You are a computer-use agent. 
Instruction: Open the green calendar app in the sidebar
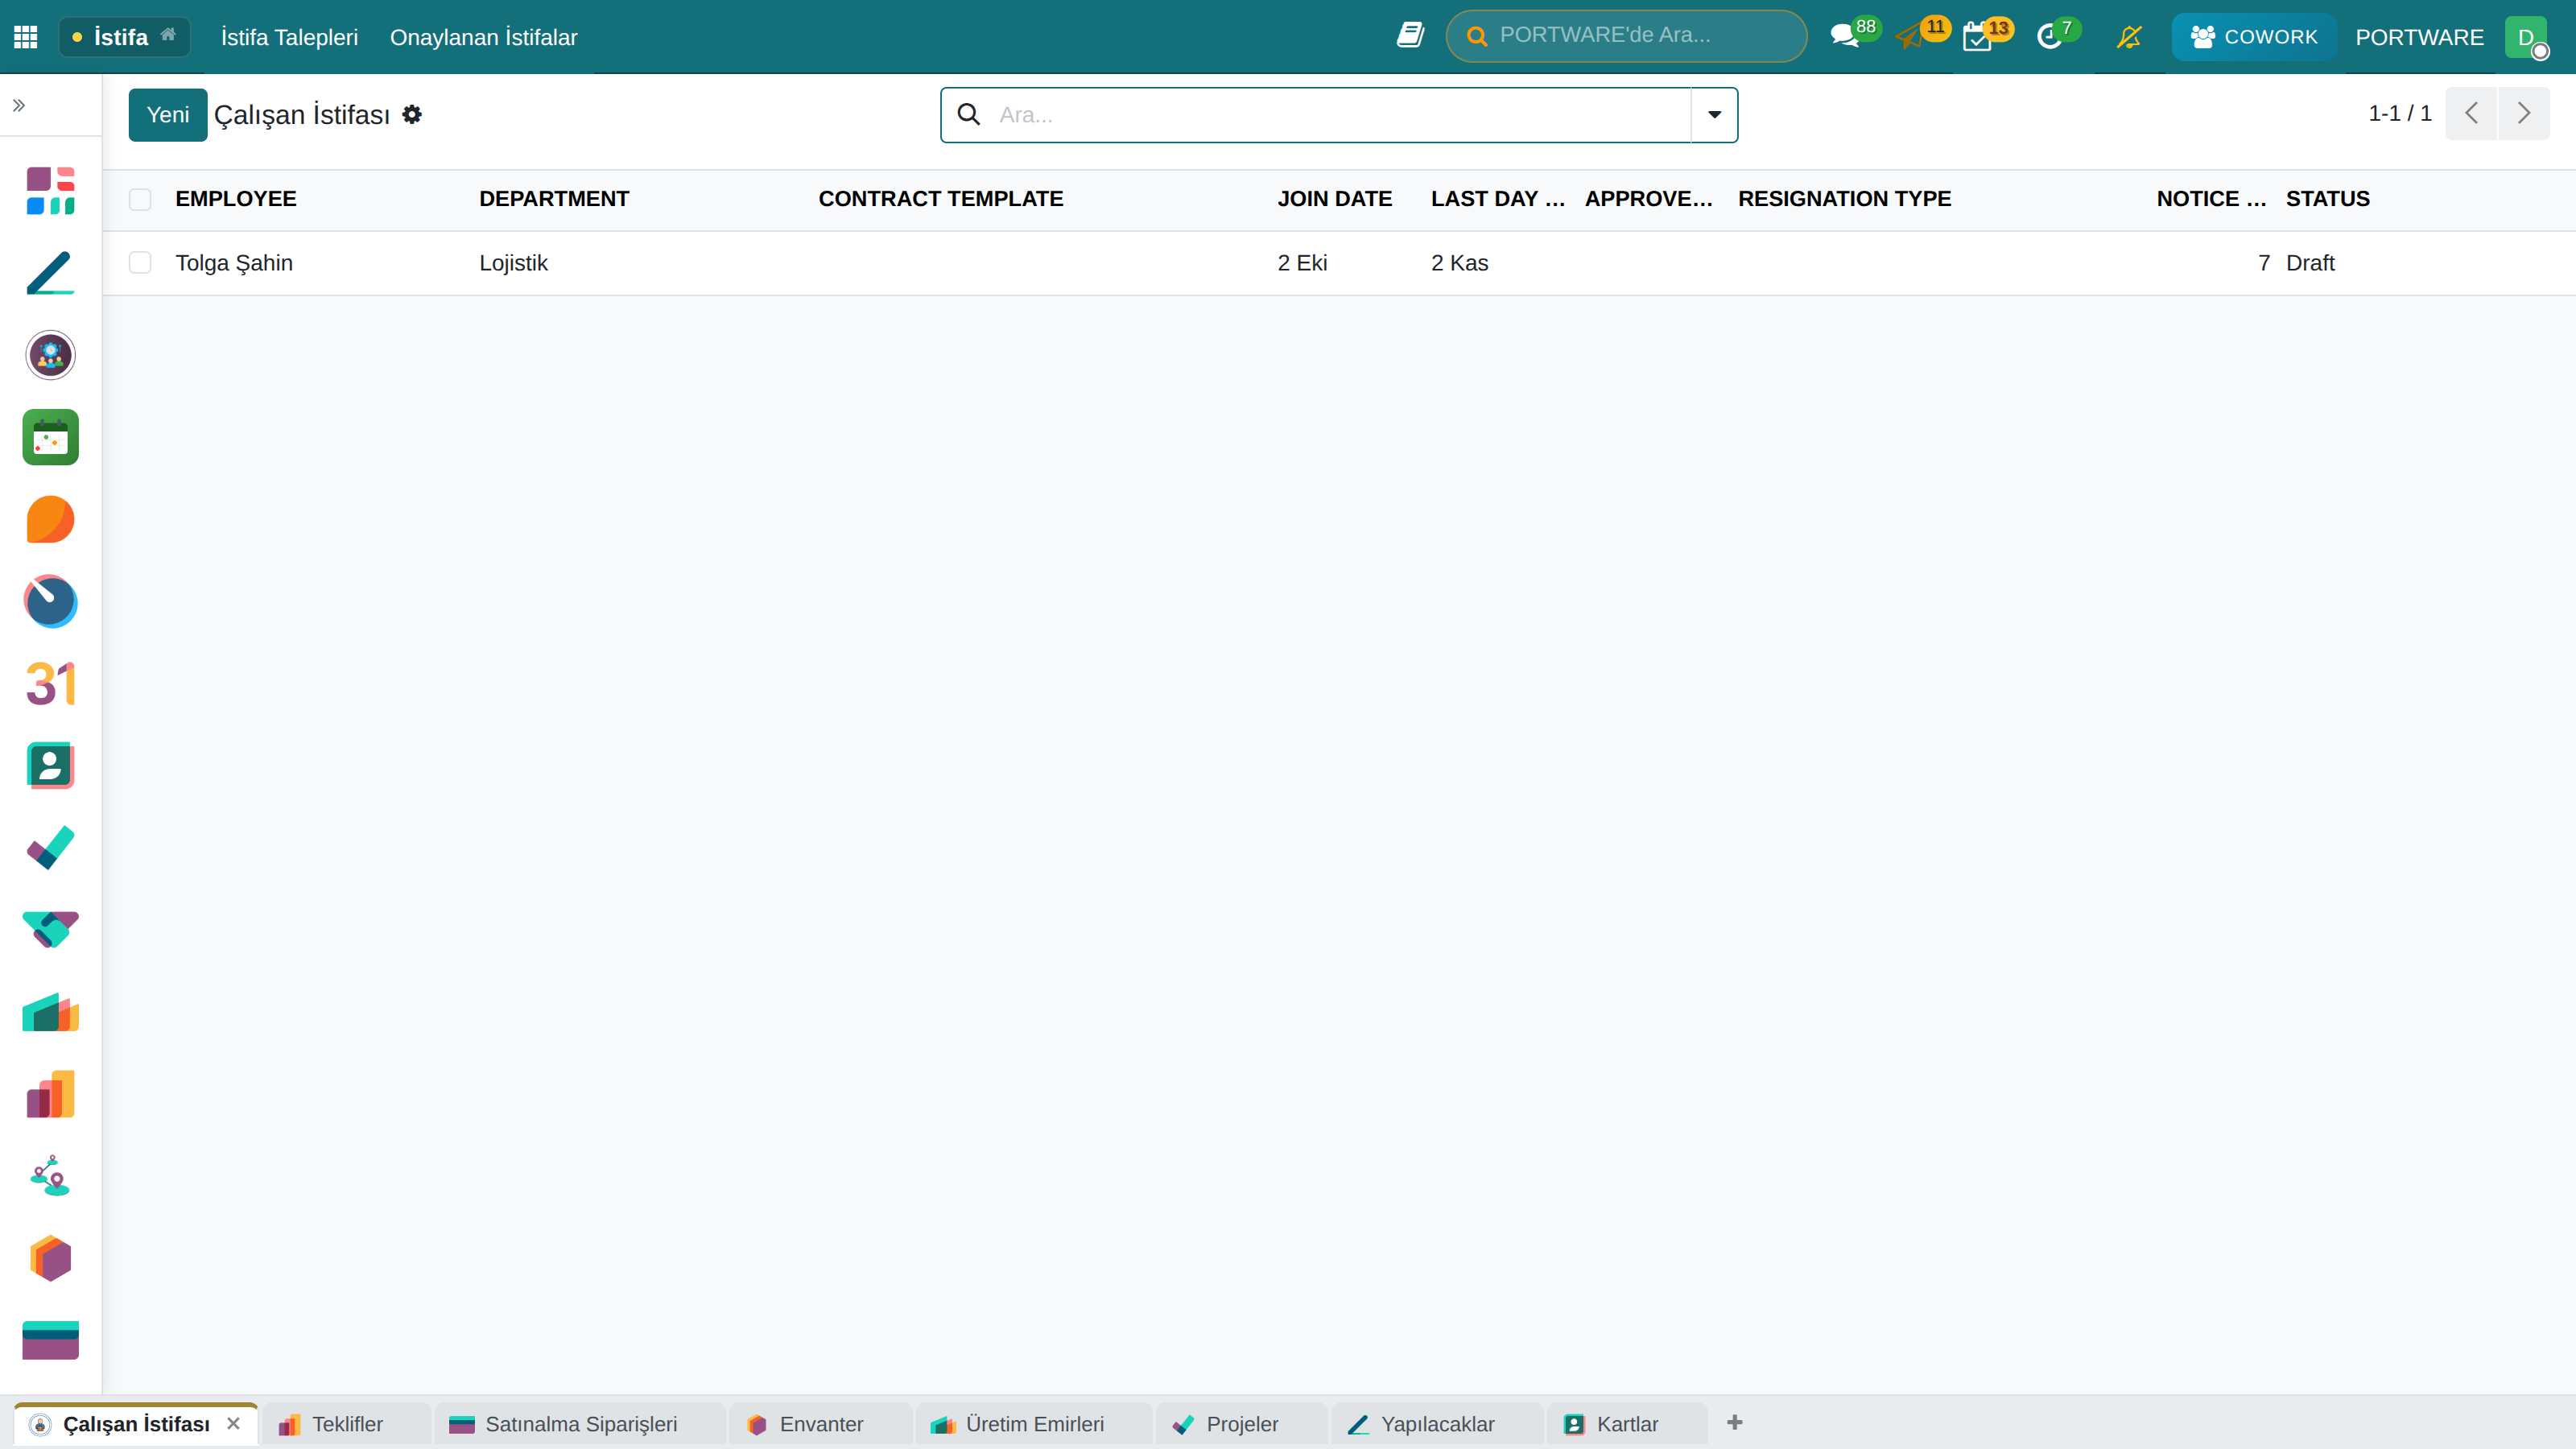pos(50,437)
